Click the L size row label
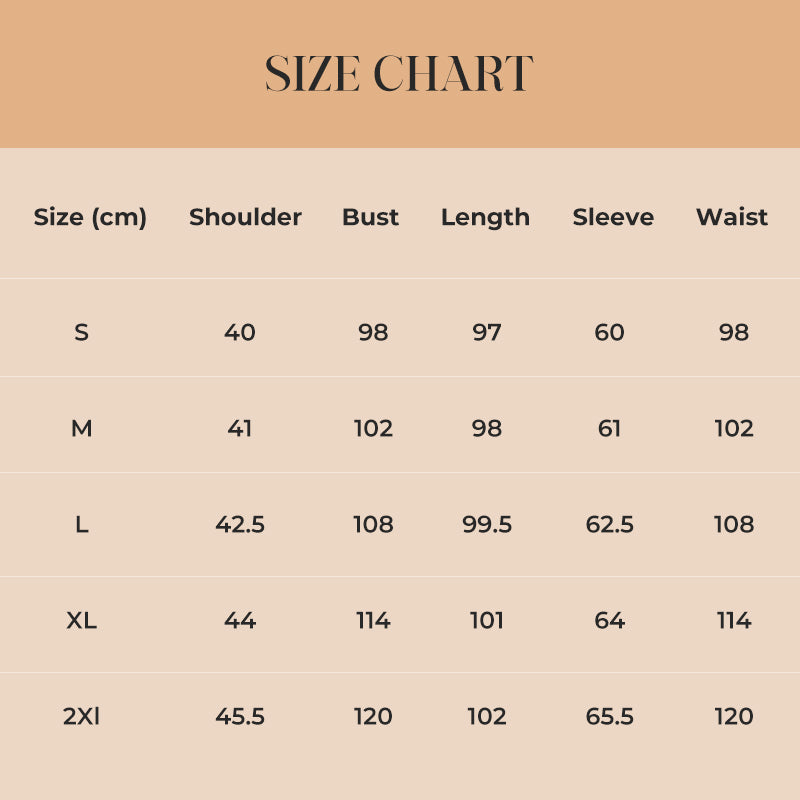Screen dimensions: 800x800 coord(81,524)
